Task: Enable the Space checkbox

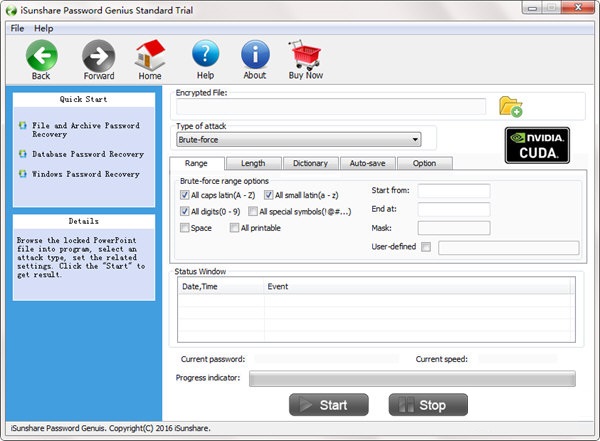Action: (185, 229)
